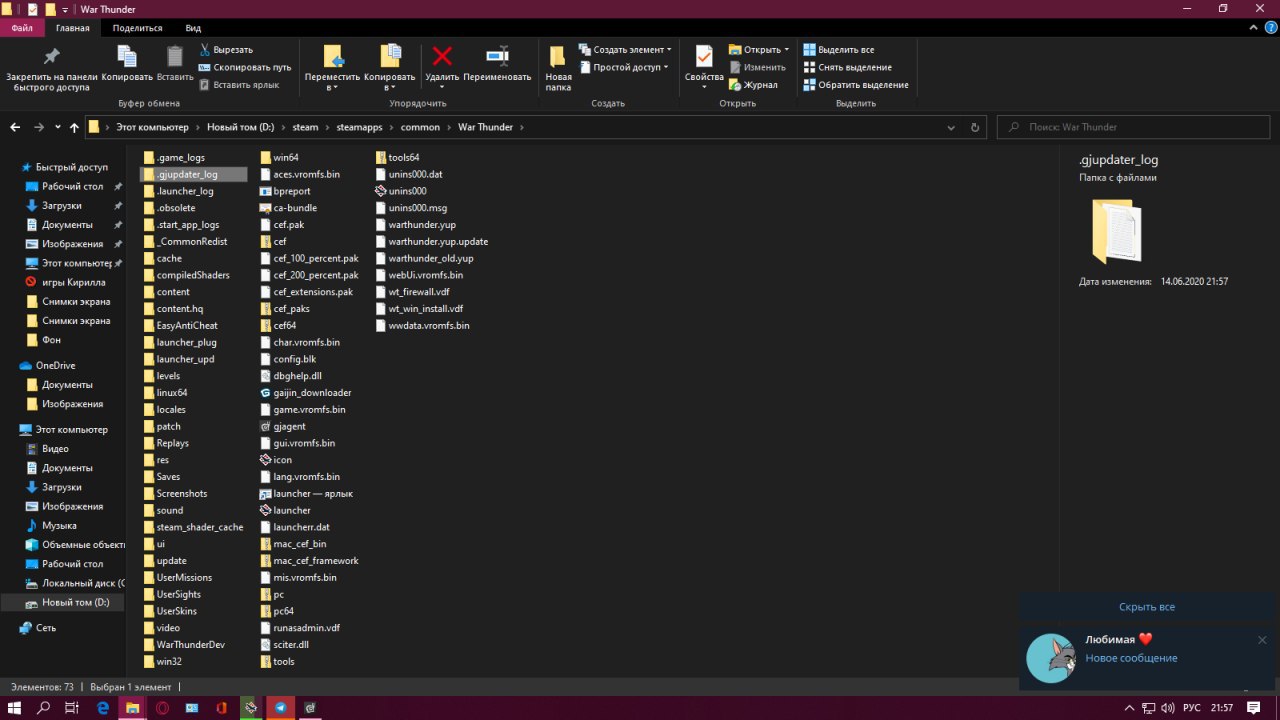This screenshot has width=1280, height=720.
Task: Select the config.blk file
Action: [x=294, y=359]
